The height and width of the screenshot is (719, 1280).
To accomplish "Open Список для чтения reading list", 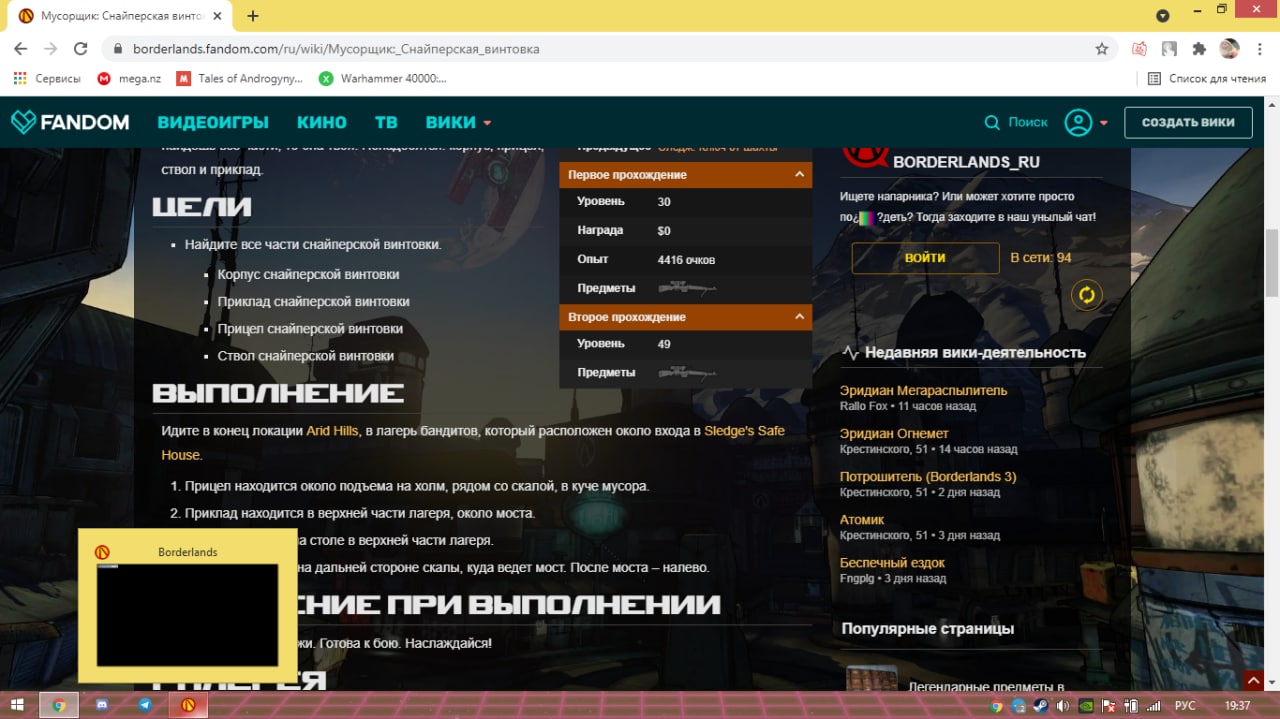I will tap(1207, 78).
